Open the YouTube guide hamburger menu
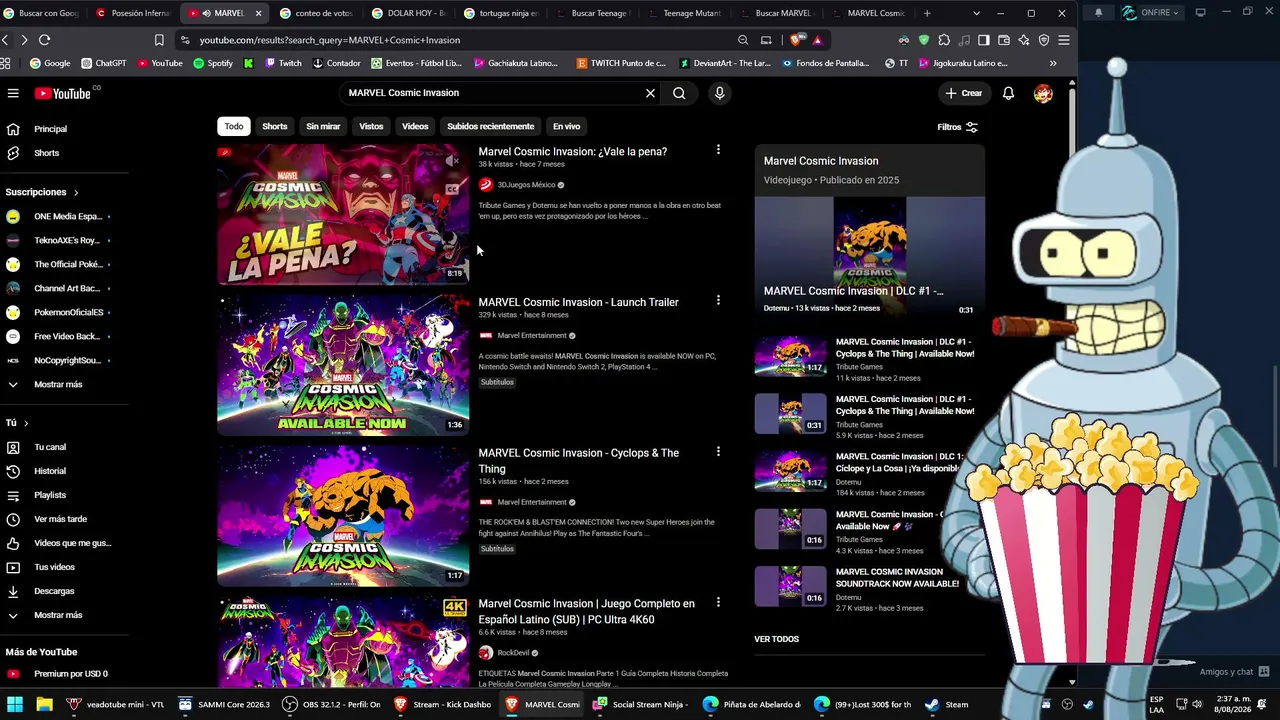The image size is (1280, 720). [13, 93]
